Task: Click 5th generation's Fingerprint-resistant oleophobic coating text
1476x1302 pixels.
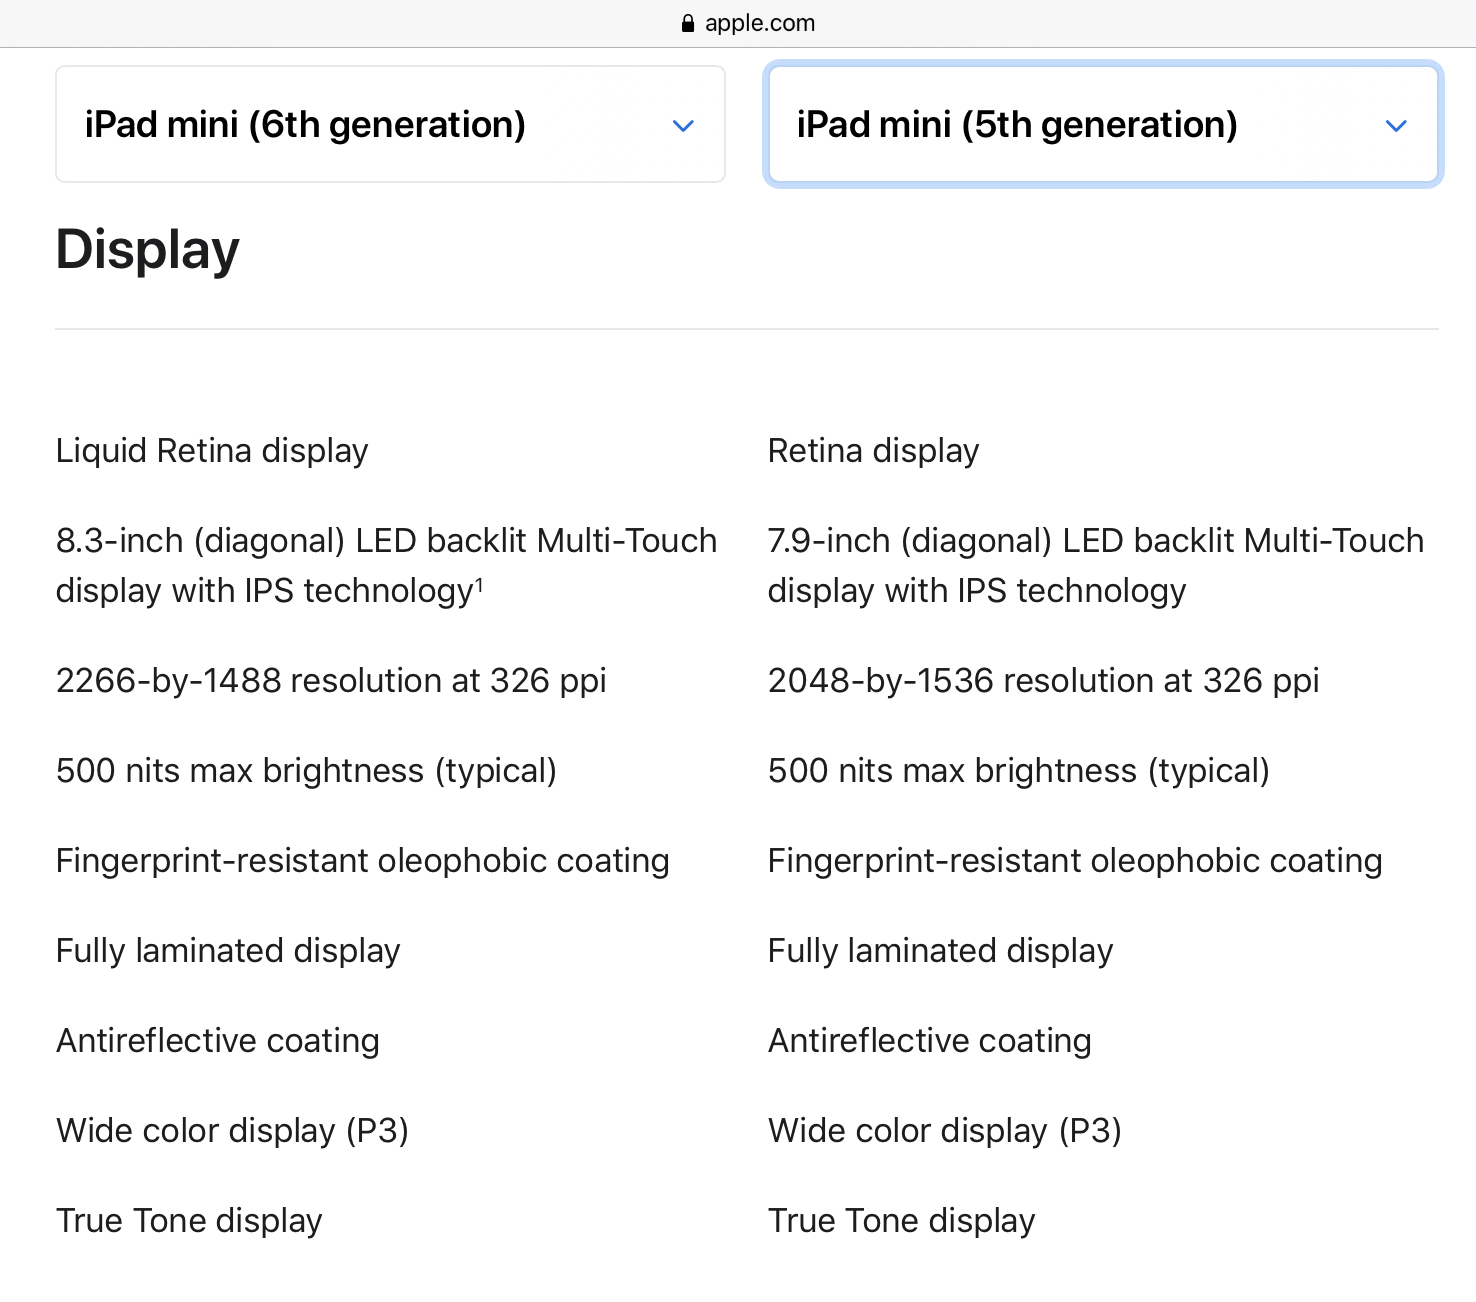Action: [1075, 861]
